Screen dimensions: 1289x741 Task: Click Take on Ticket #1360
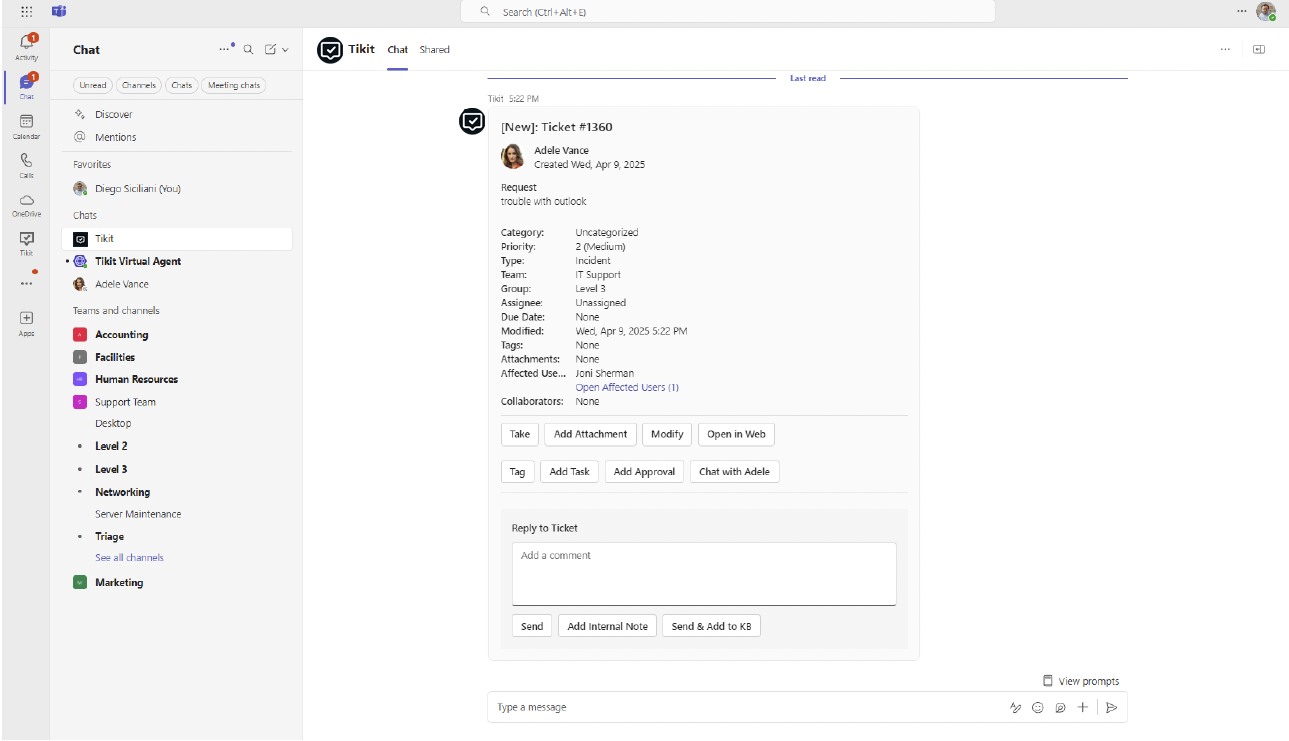coord(519,434)
